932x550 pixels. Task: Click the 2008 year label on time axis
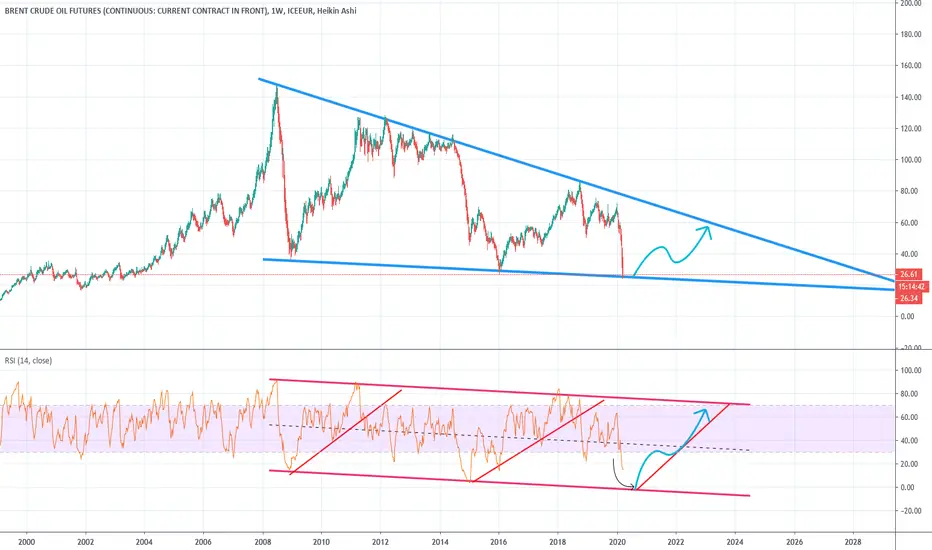click(x=263, y=542)
